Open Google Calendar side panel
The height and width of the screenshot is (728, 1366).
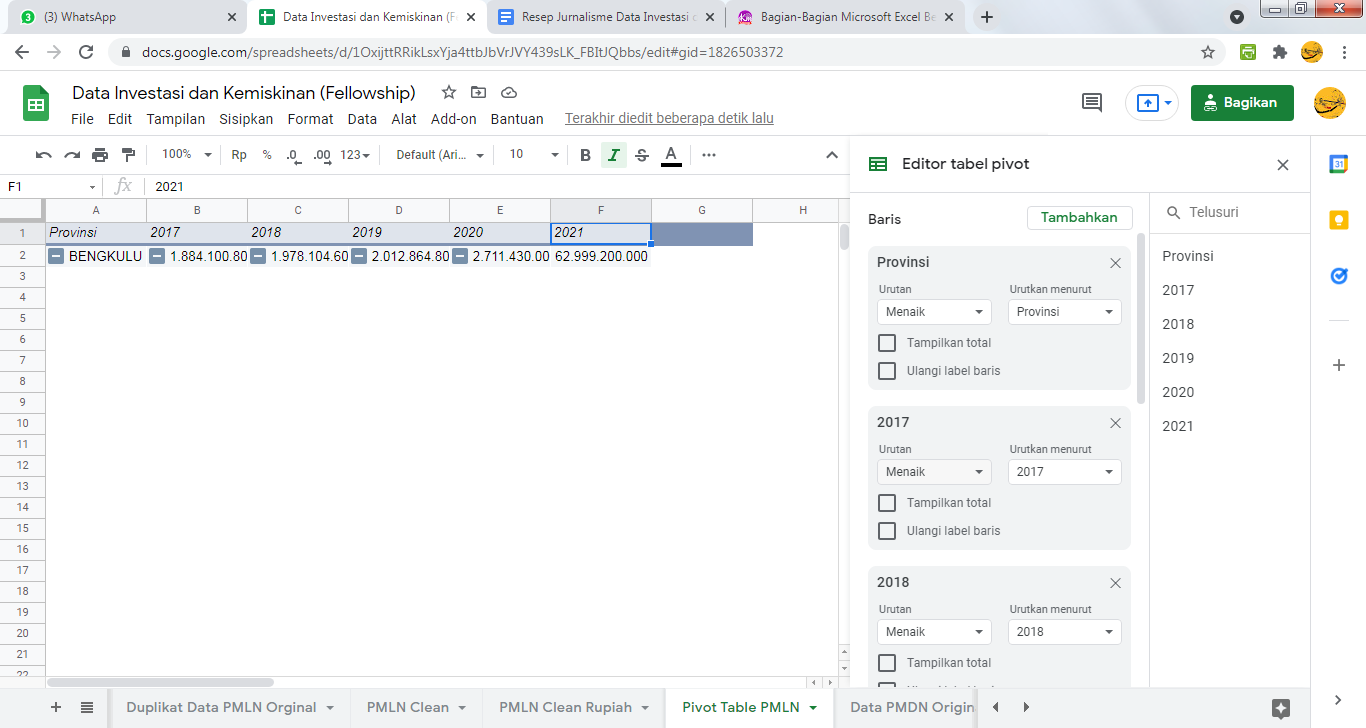1338,165
